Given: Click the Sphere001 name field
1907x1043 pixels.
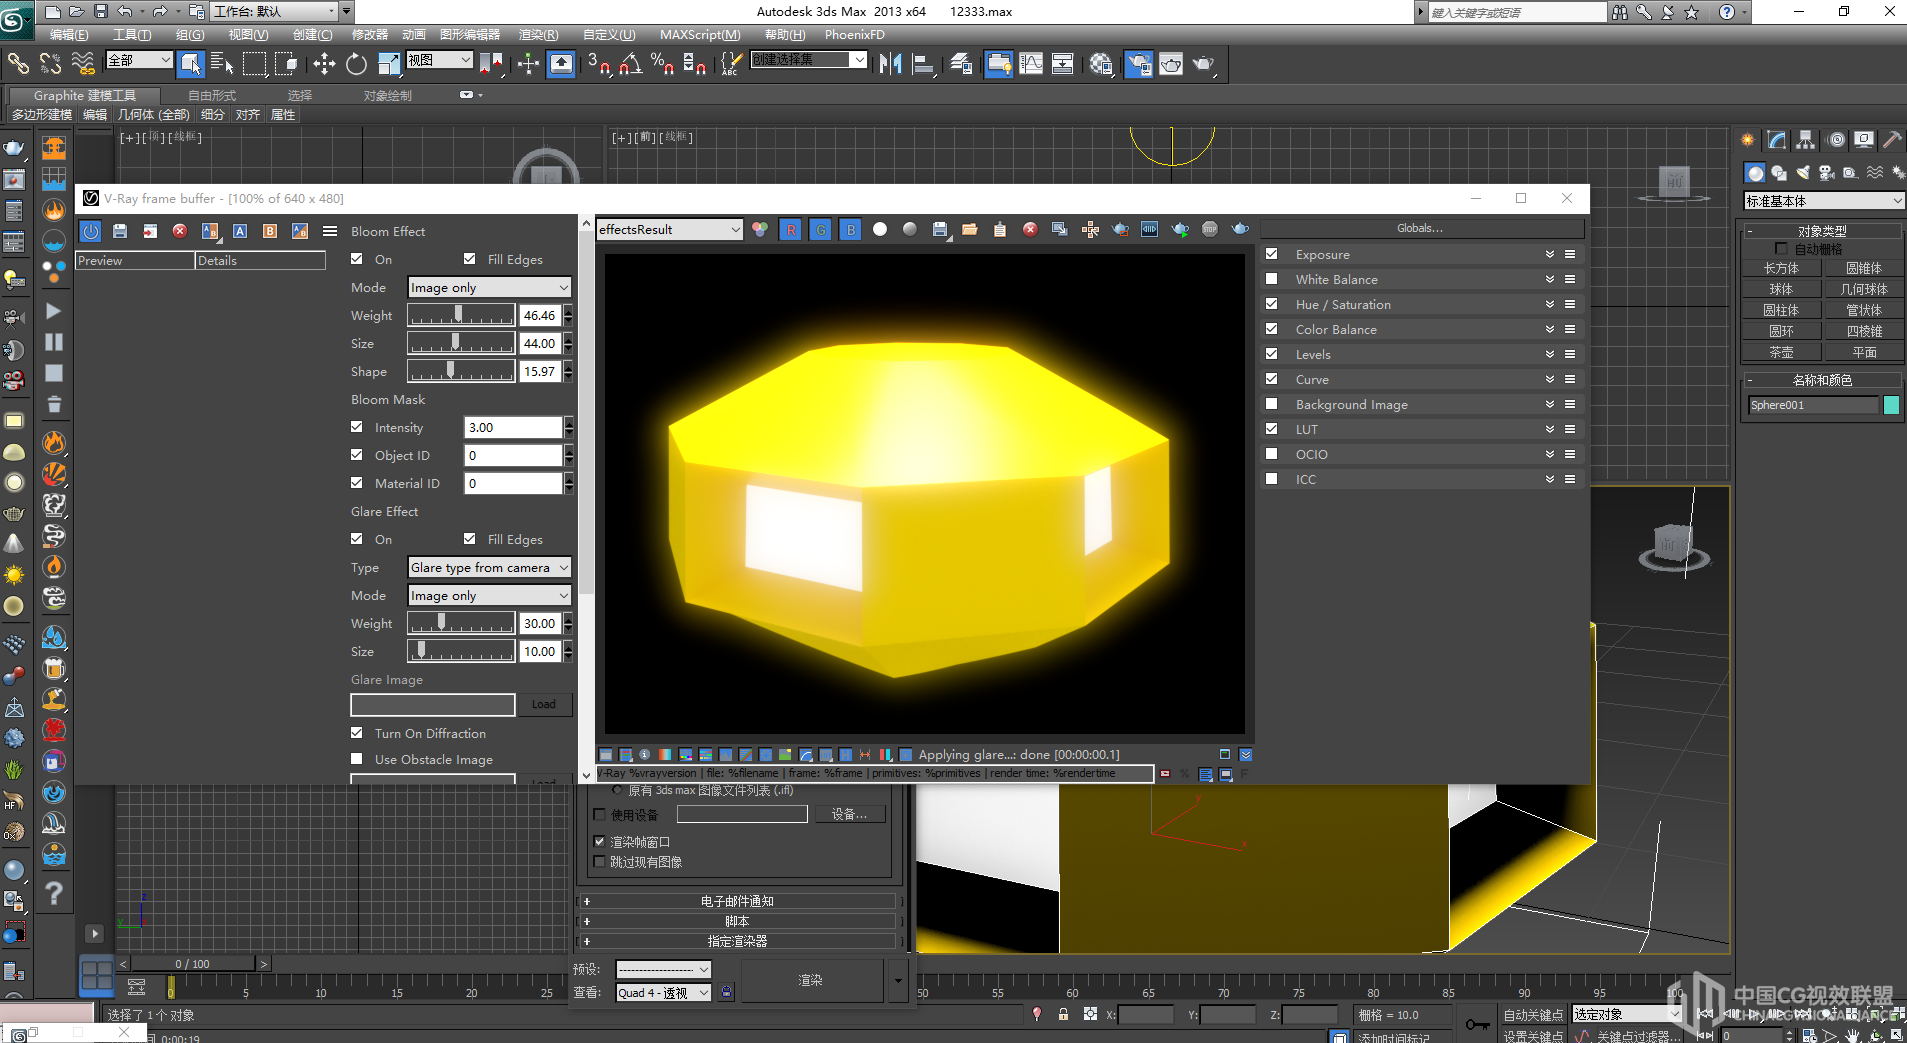Looking at the screenshot, I should pos(1813,405).
